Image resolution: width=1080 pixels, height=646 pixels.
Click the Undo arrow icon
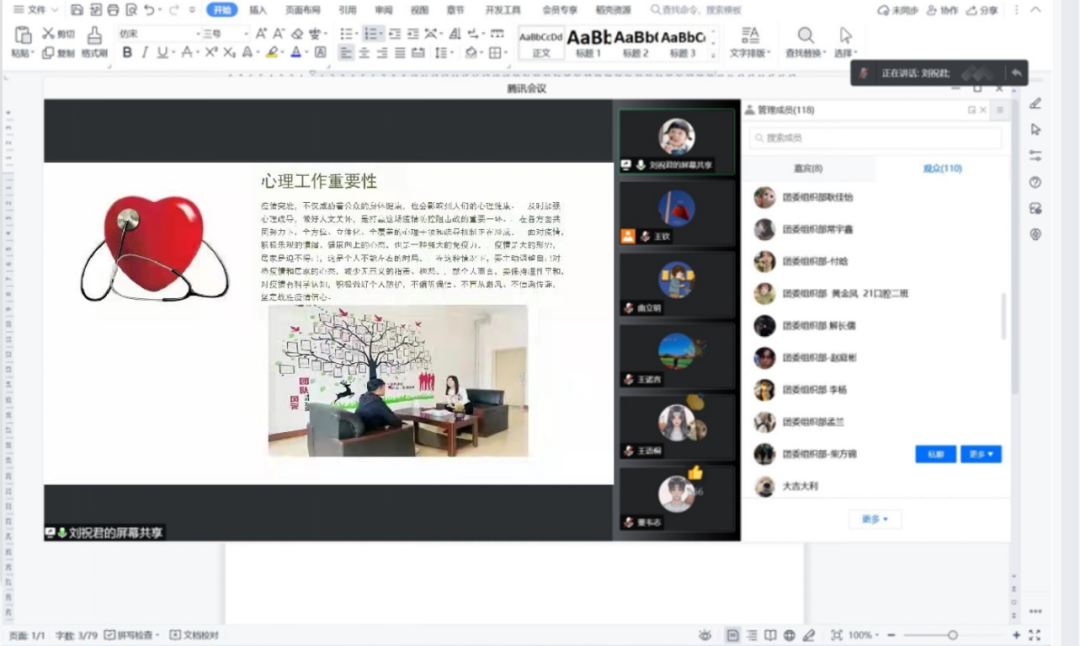click(149, 10)
